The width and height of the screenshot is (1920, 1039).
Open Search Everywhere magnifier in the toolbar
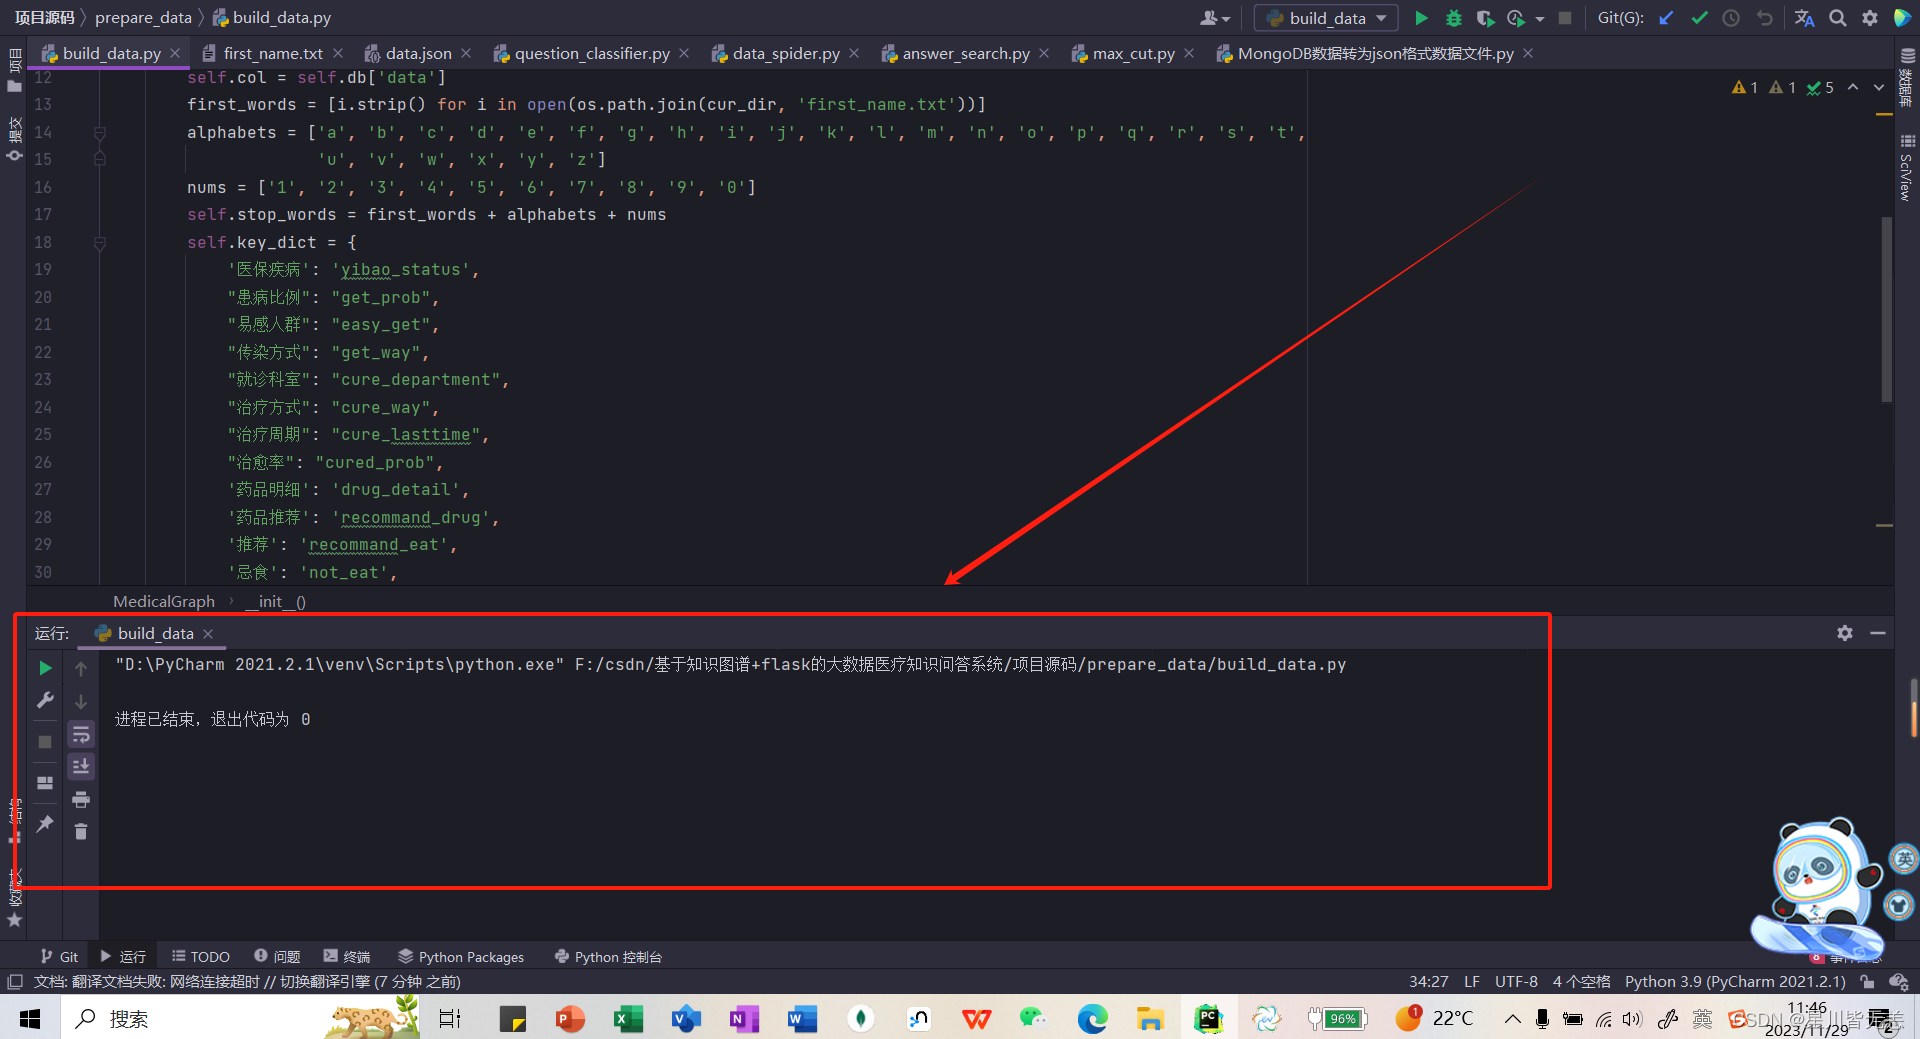tap(1837, 18)
